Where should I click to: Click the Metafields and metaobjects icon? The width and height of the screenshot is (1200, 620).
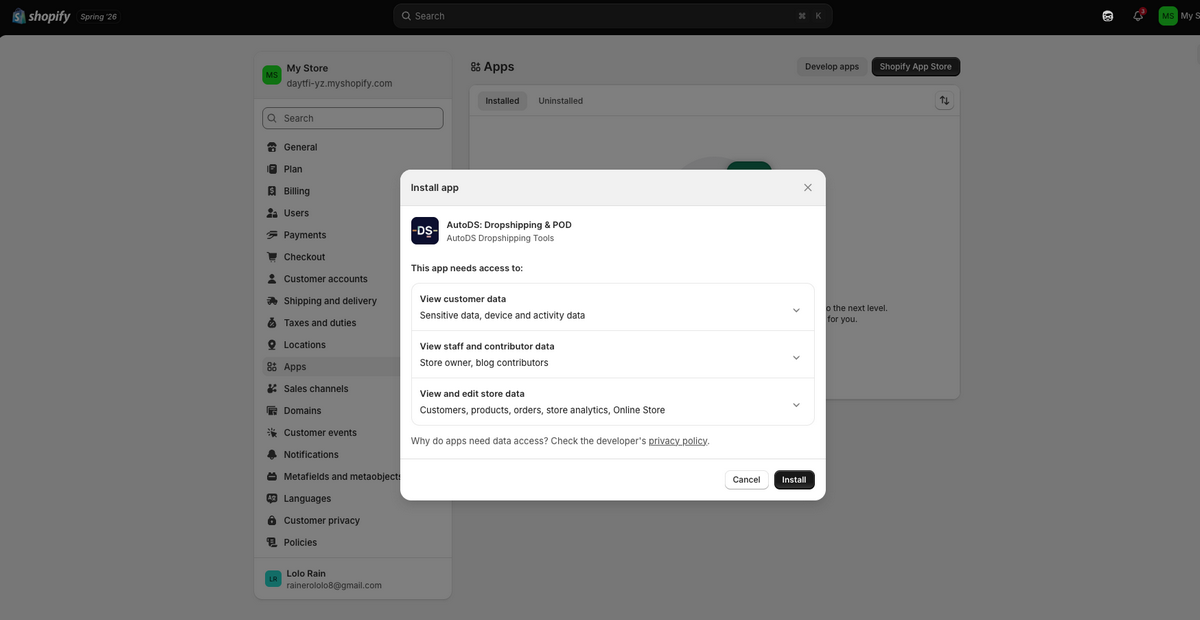[272, 477]
